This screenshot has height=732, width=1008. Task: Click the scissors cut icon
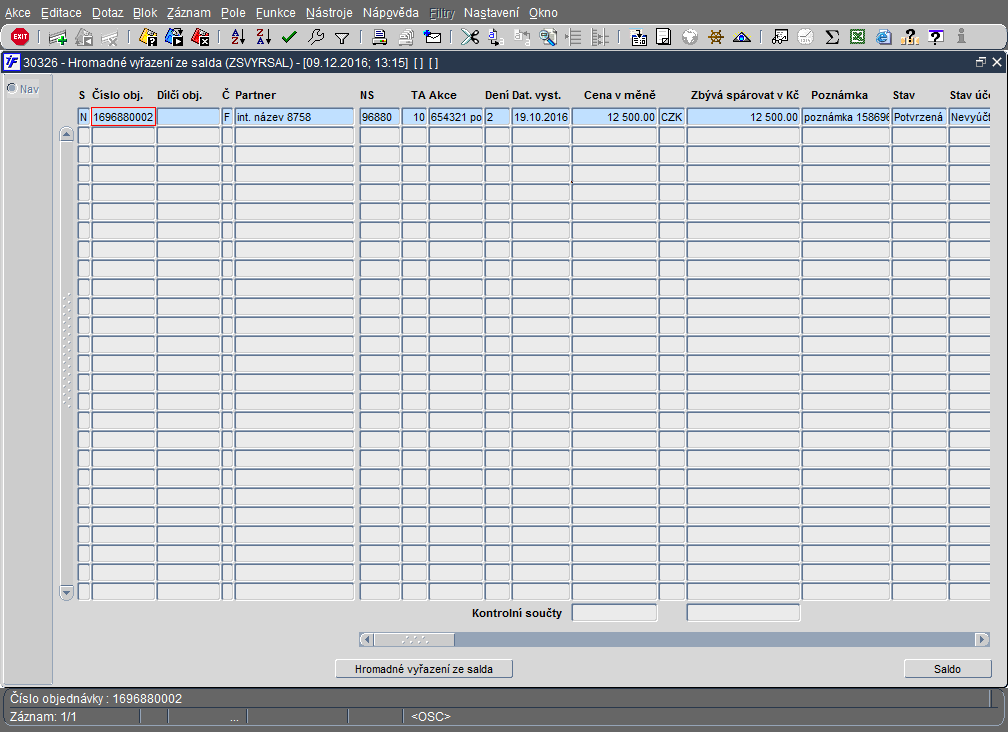click(470, 37)
